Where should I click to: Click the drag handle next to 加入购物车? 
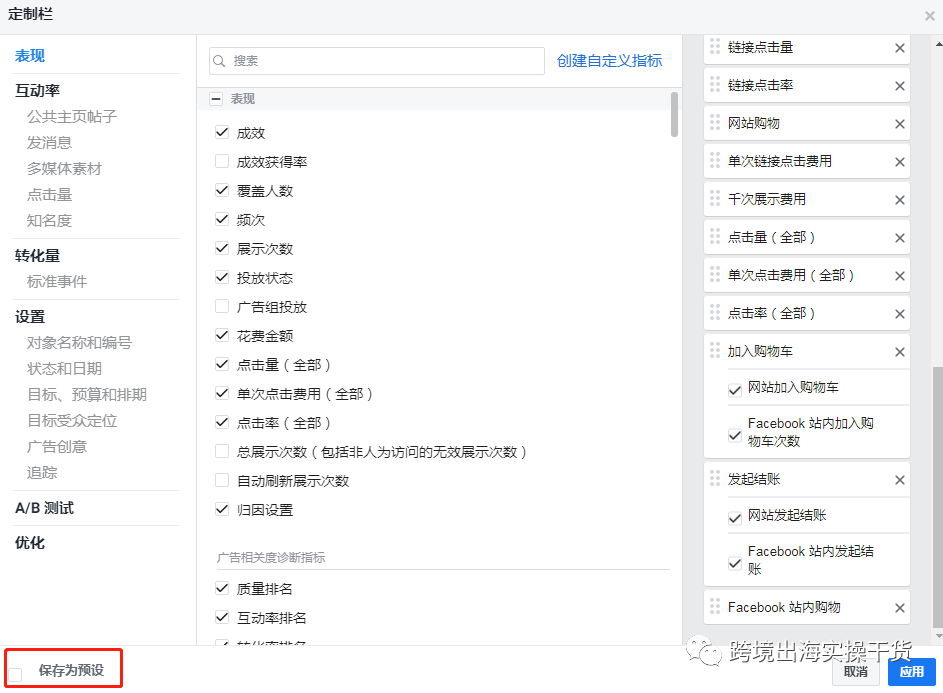[x=716, y=351]
